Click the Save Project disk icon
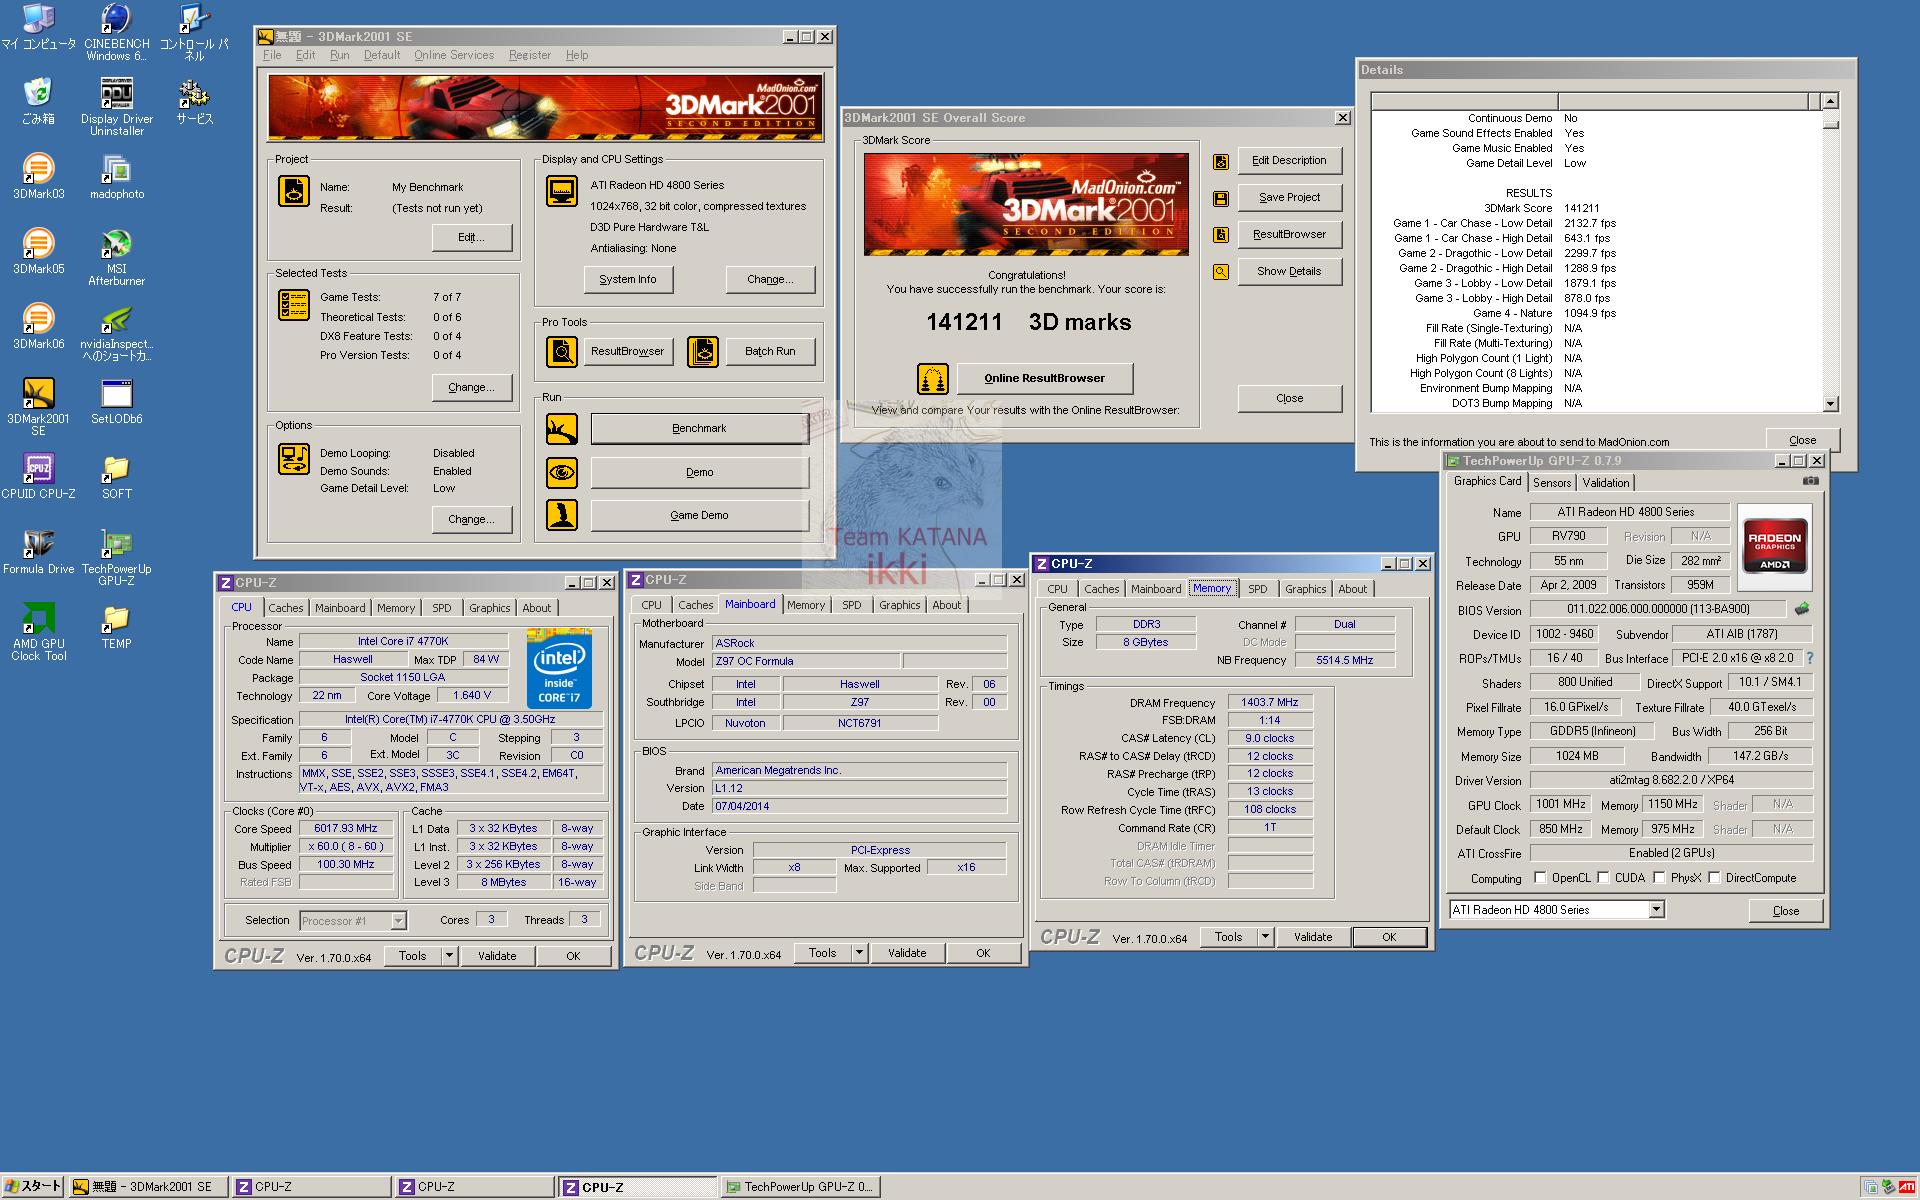Screen dimensions: 1920x1200 pyautogui.click(x=1221, y=198)
